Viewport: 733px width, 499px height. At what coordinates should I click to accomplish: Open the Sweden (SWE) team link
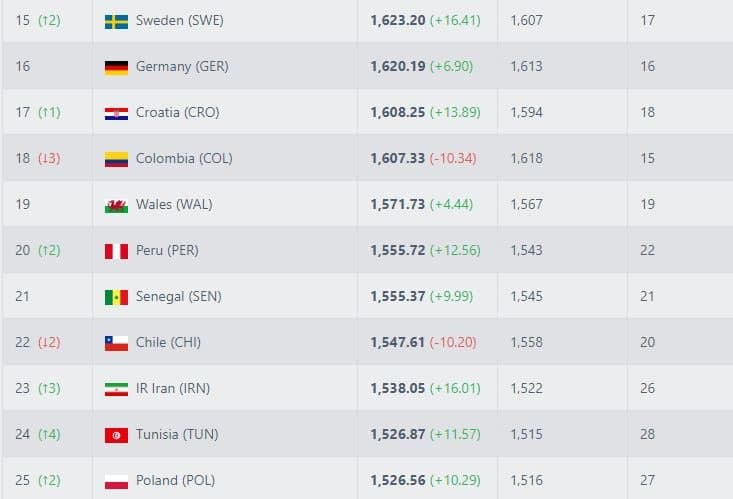click(182, 21)
